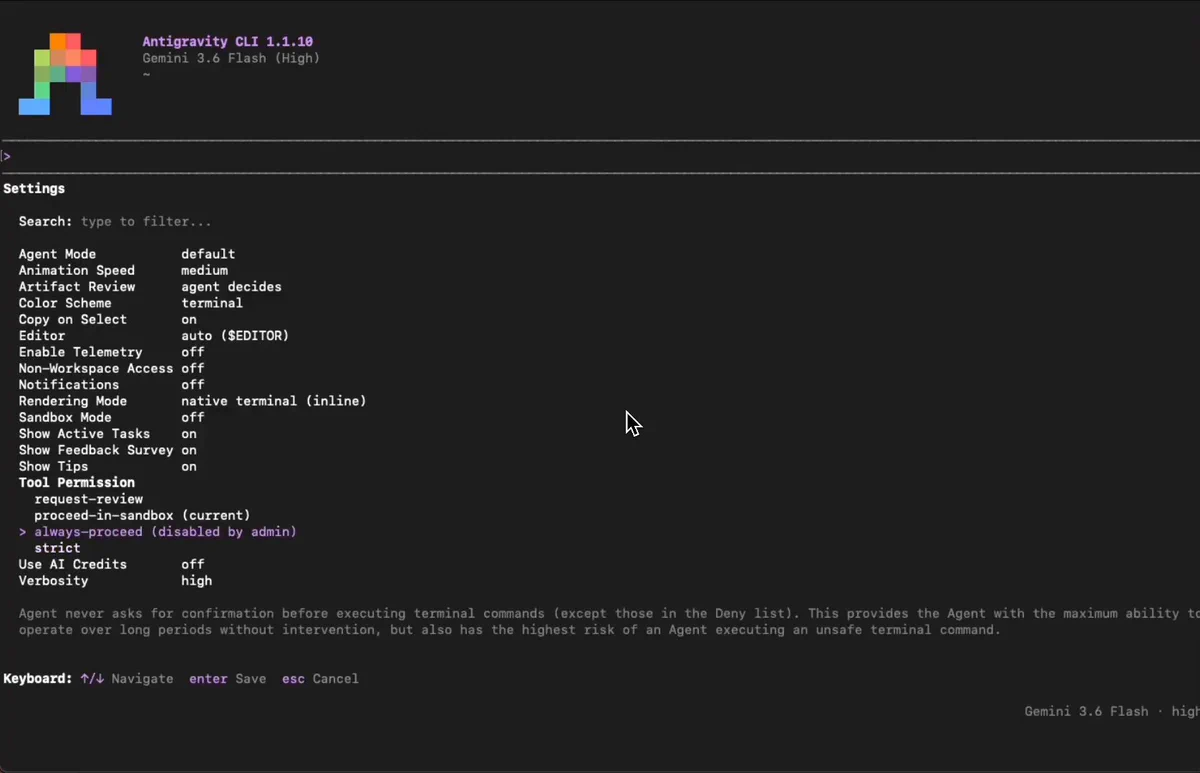The height and width of the screenshot is (773, 1200).
Task: Click the Keyboard: label
Action: pyautogui.click(x=38, y=679)
